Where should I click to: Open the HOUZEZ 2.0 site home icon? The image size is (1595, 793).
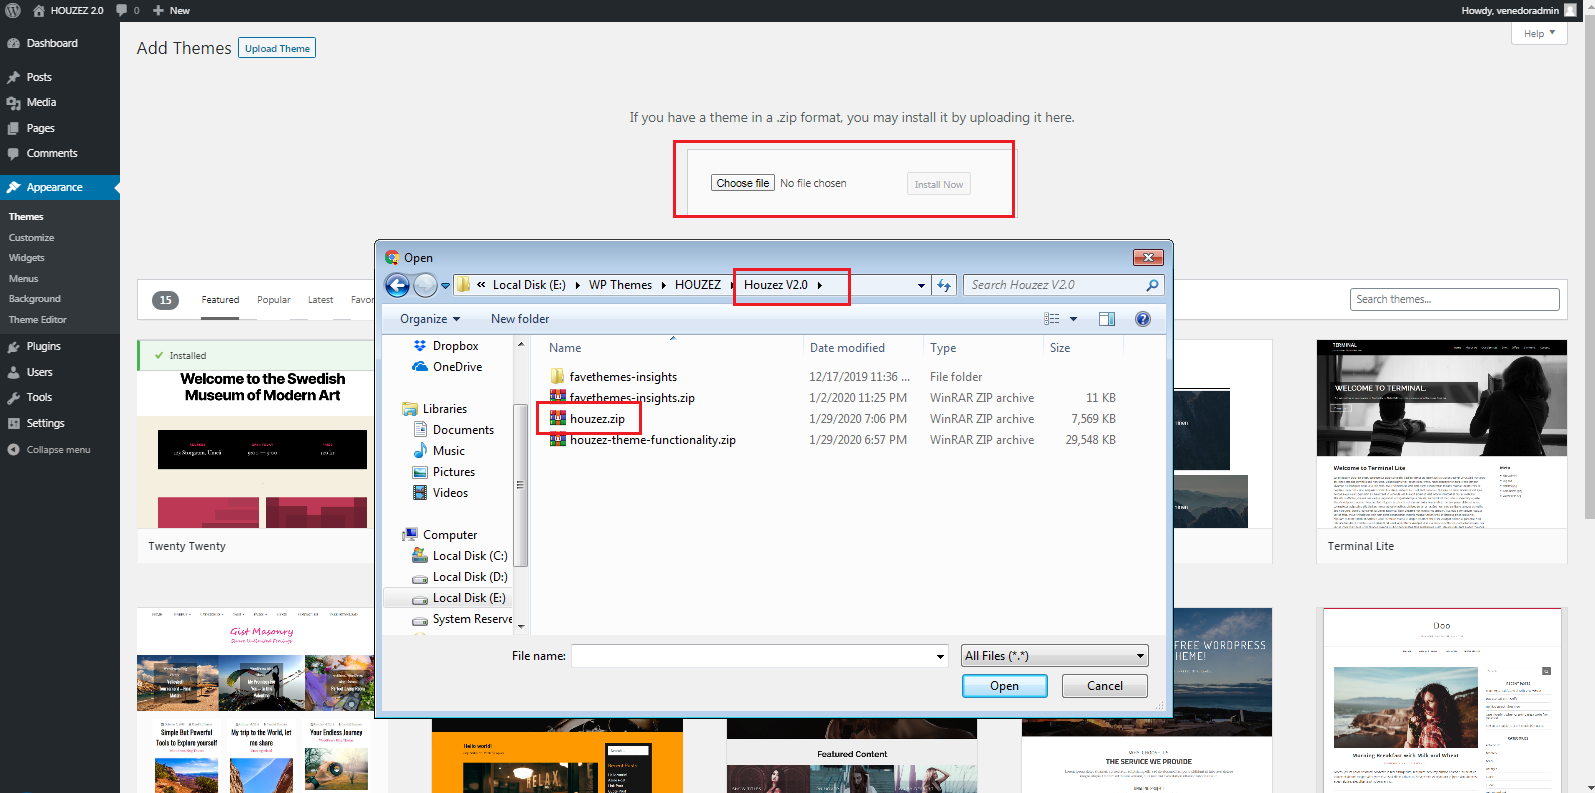39,10
